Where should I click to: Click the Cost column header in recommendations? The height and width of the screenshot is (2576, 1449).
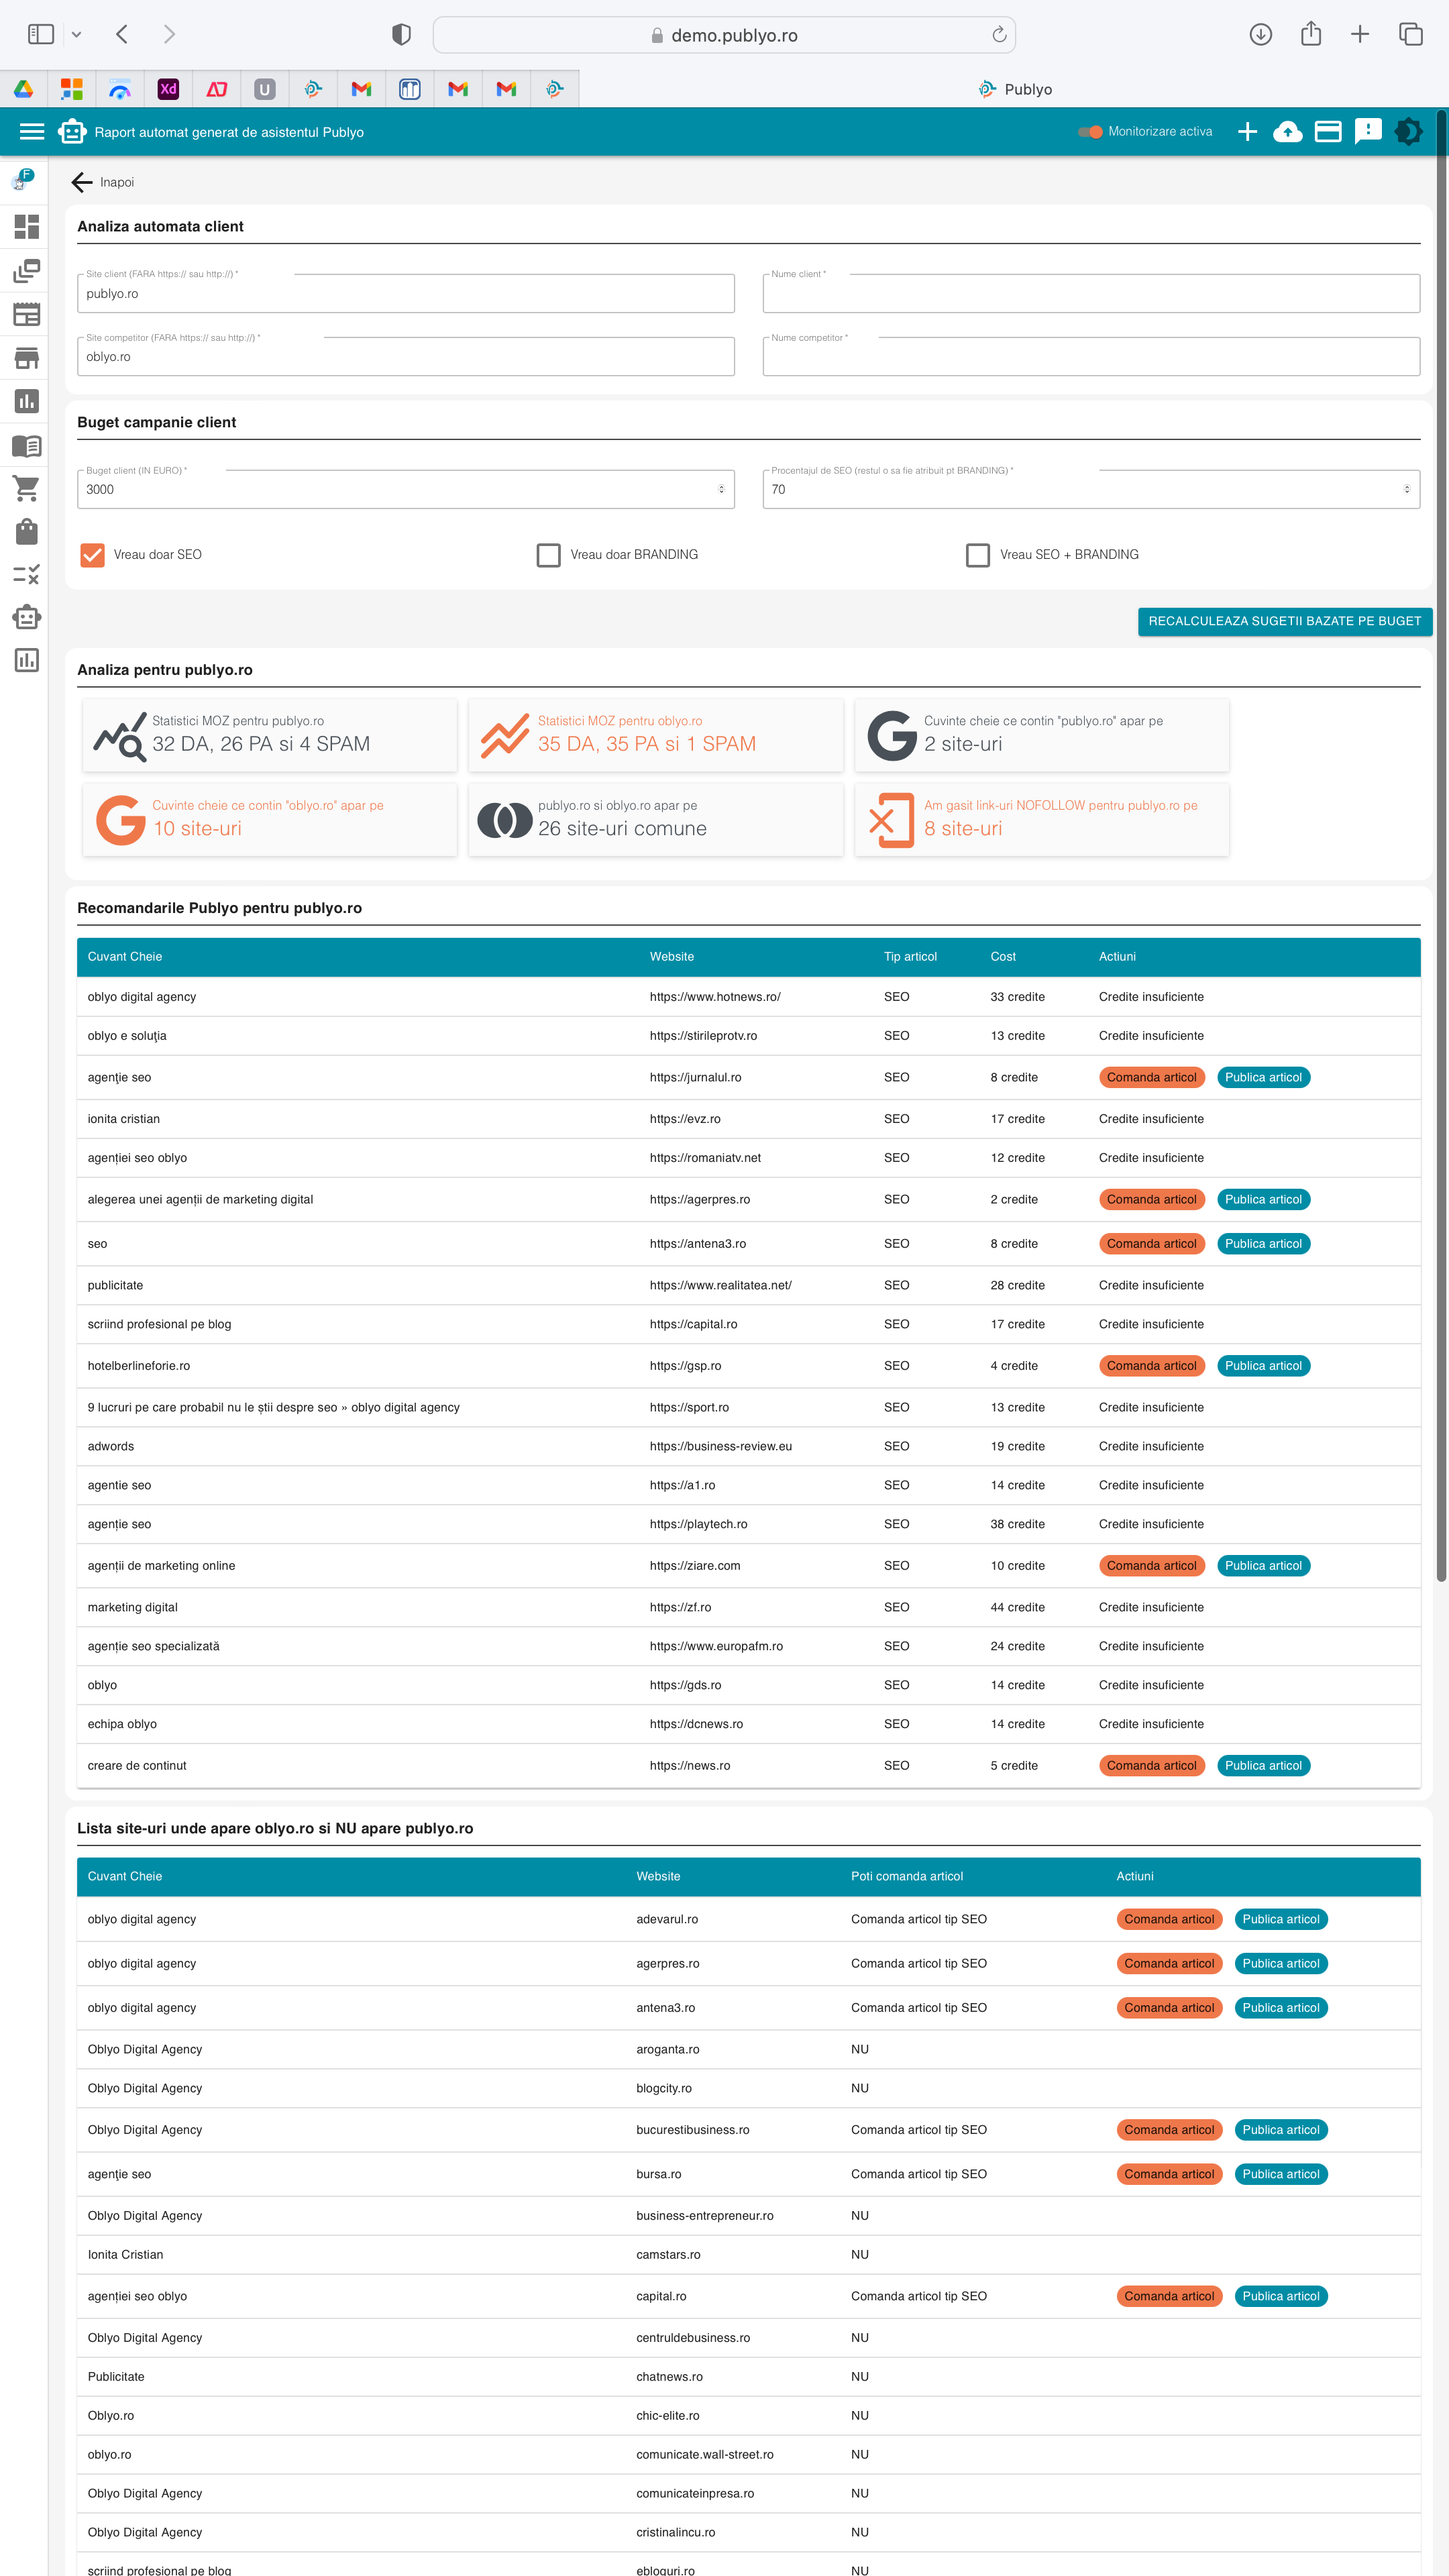point(1003,957)
